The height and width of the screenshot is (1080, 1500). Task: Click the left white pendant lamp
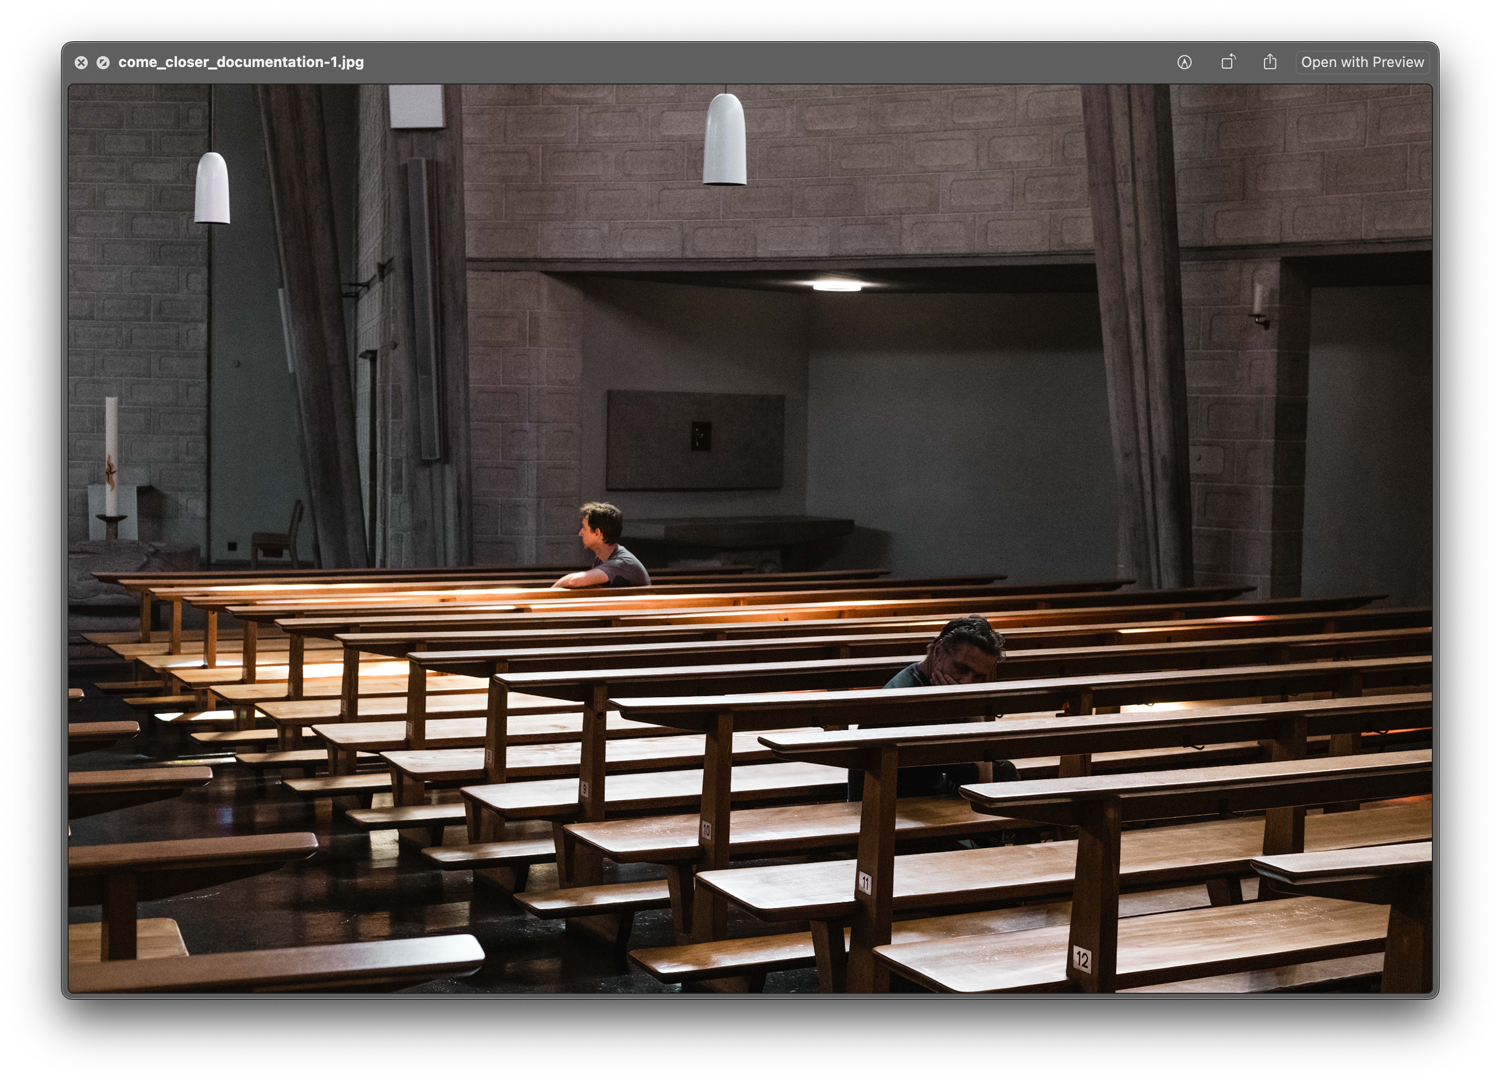212,190
